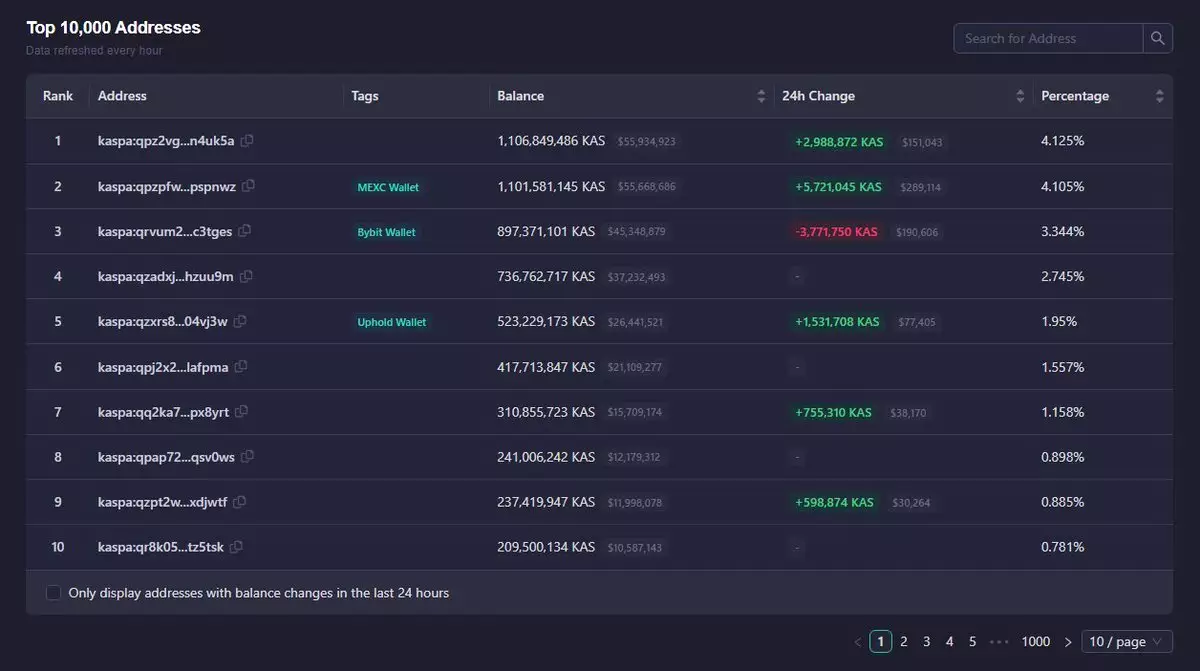This screenshot has height=671, width=1200.
Task: Copy the Bybit address qrvum2...c3tges
Action: (x=245, y=231)
